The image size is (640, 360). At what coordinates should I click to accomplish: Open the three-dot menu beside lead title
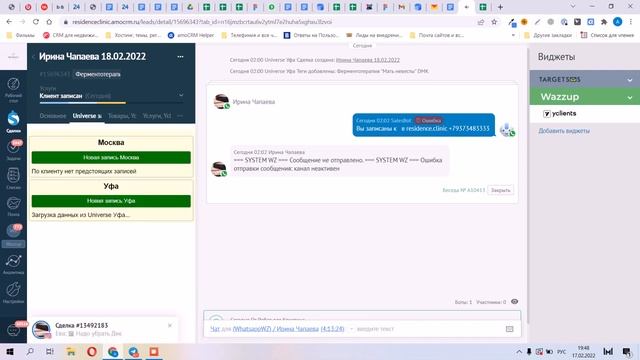(x=180, y=57)
